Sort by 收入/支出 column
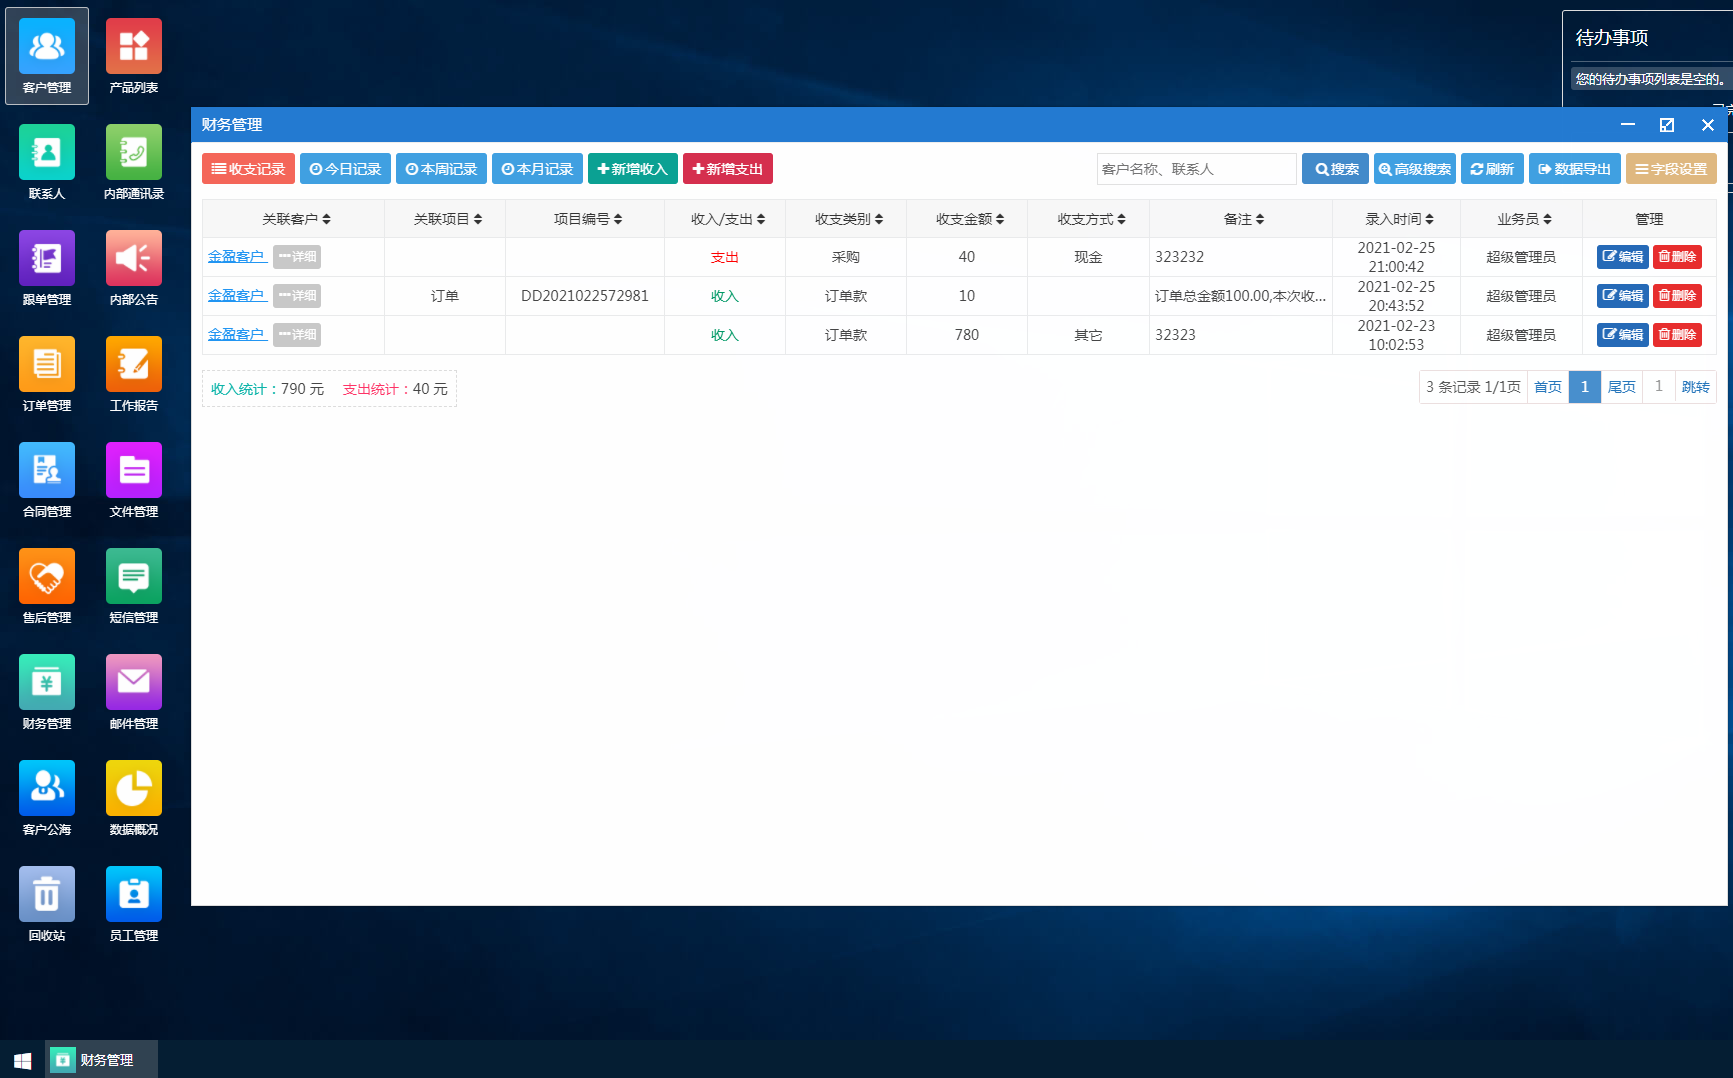Viewport: 1733px width, 1078px height. [x=728, y=219]
